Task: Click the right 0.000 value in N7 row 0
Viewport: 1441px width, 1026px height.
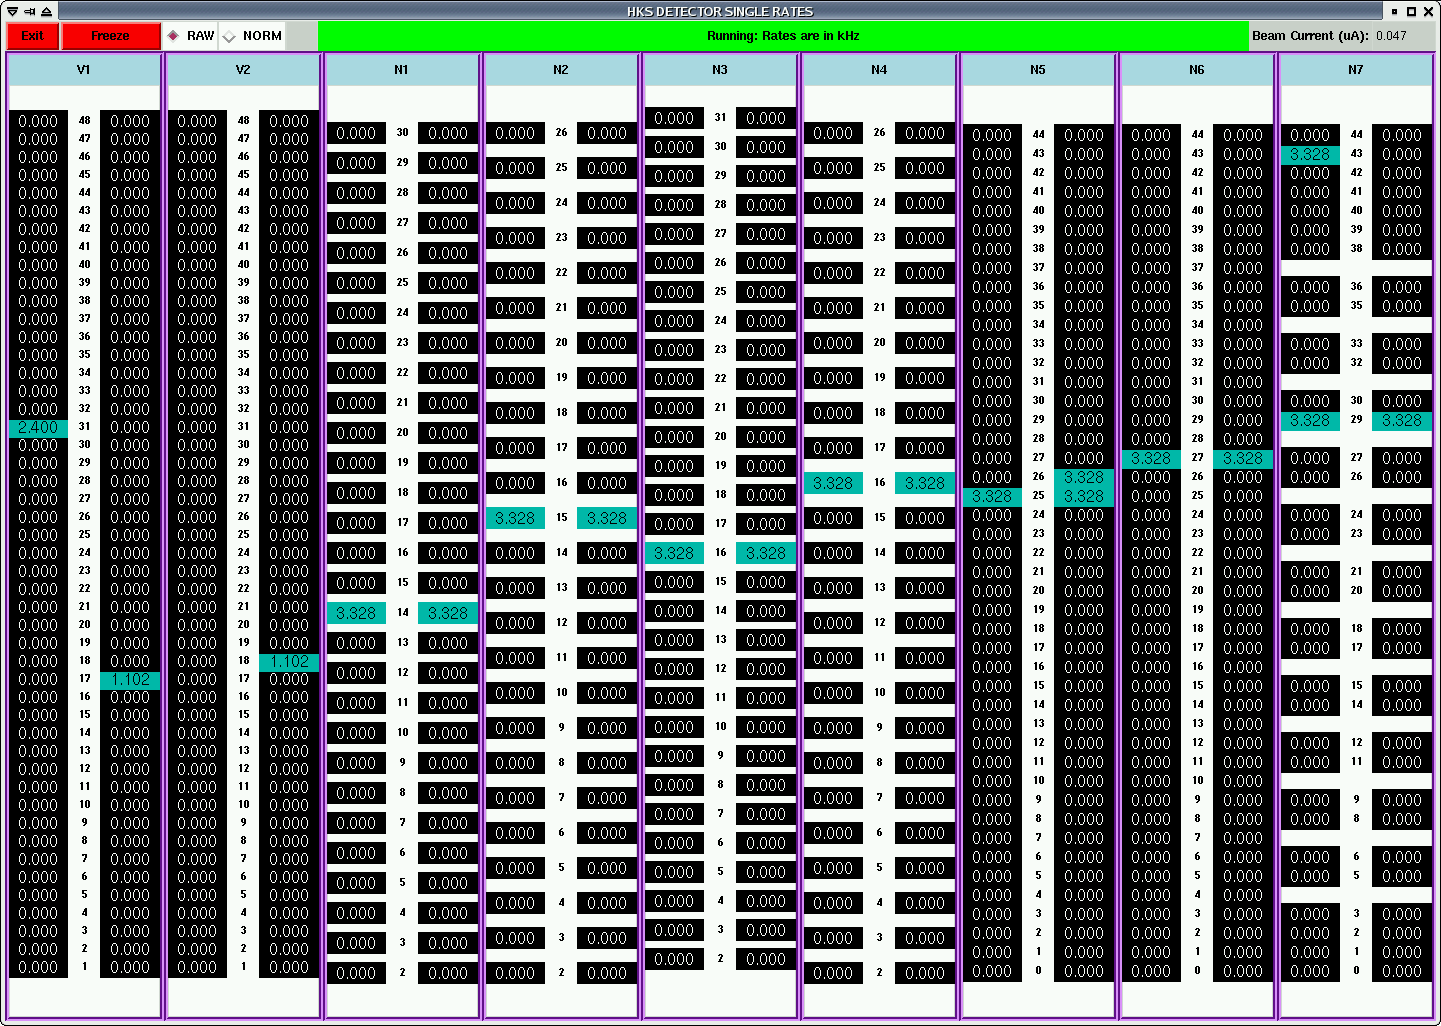Action: [x=1402, y=971]
